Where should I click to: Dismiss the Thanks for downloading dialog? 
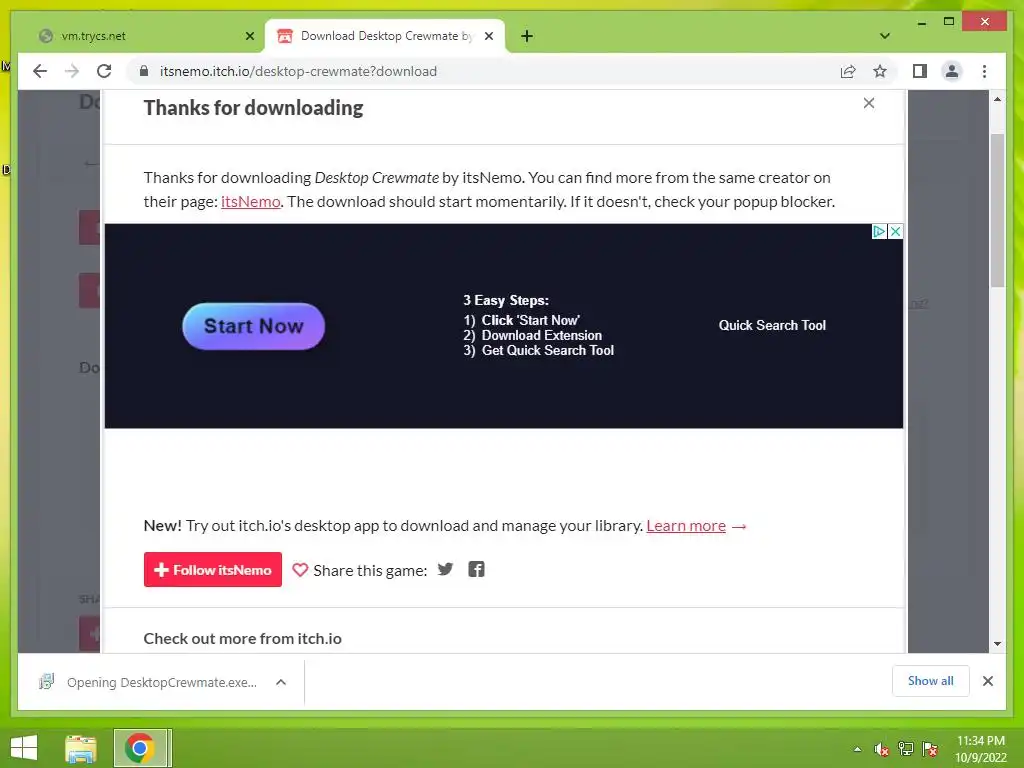tap(869, 103)
